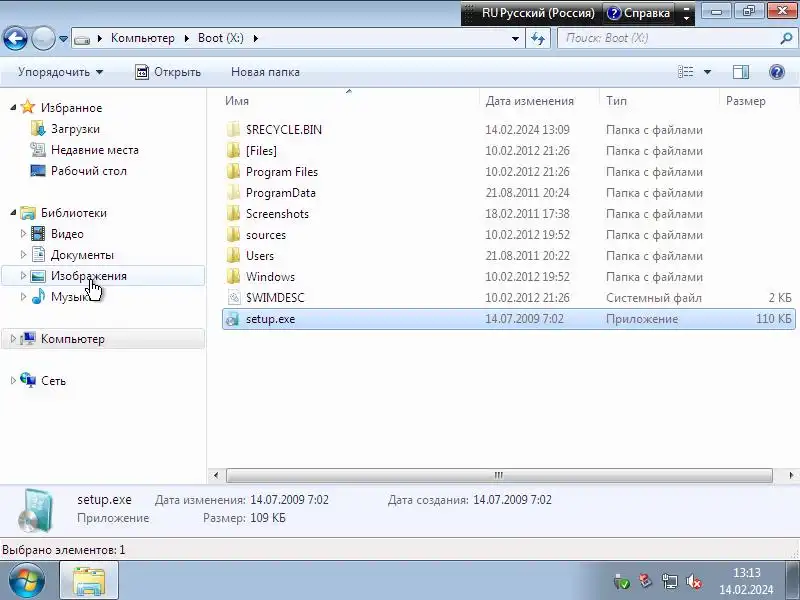Open the network tray icon
Image resolution: width=800 pixels, height=600 pixels.
[669, 581]
